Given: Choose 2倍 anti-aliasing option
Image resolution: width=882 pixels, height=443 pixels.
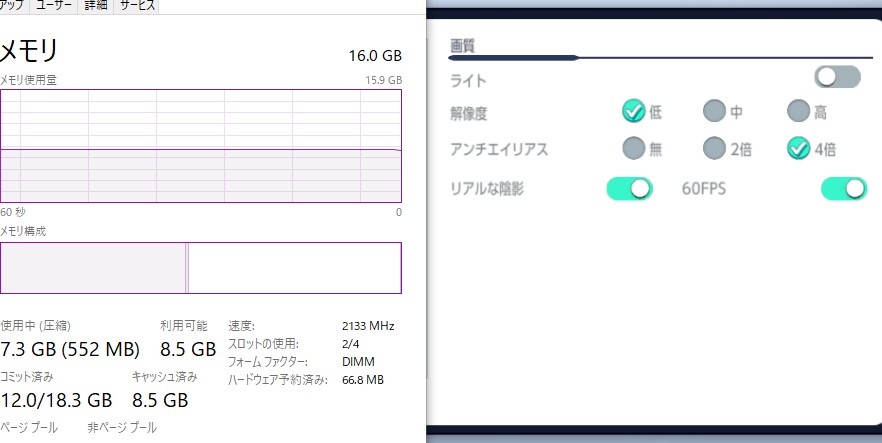Looking at the screenshot, I should point(714,149).
